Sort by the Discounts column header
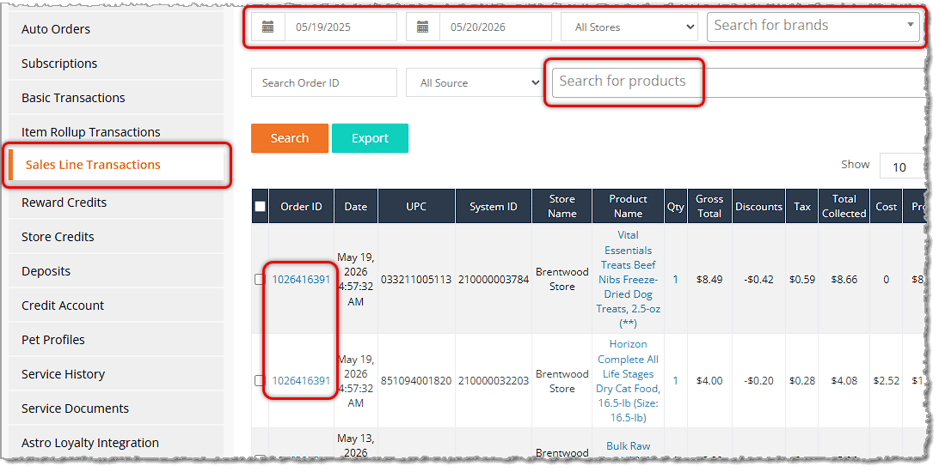This screenshot has width=939, height=472. pyautogui.click(x=759, y=207)
